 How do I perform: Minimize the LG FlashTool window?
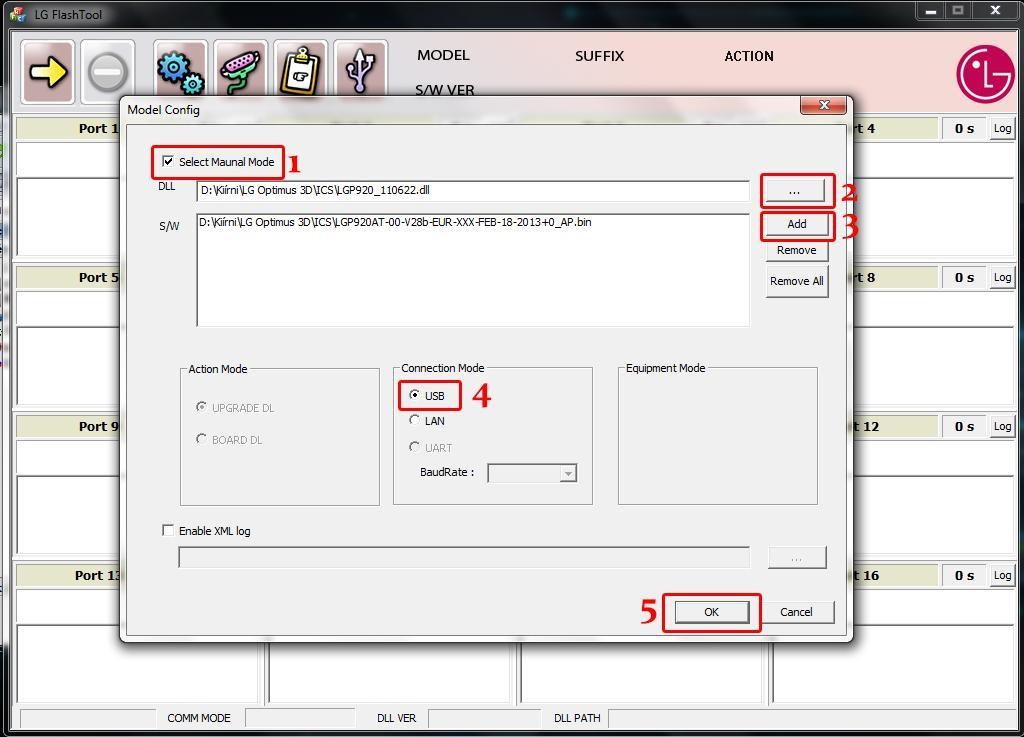pos(930,11)
